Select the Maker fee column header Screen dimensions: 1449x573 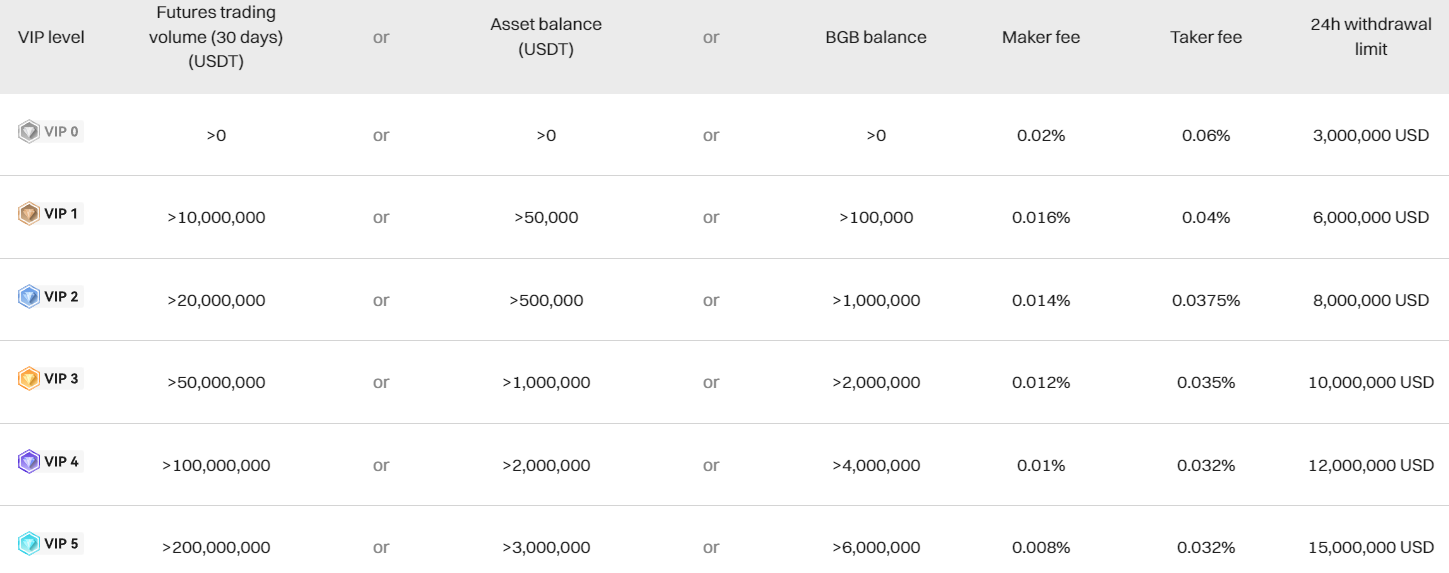pyautogui.click(x=1041, y=37)
